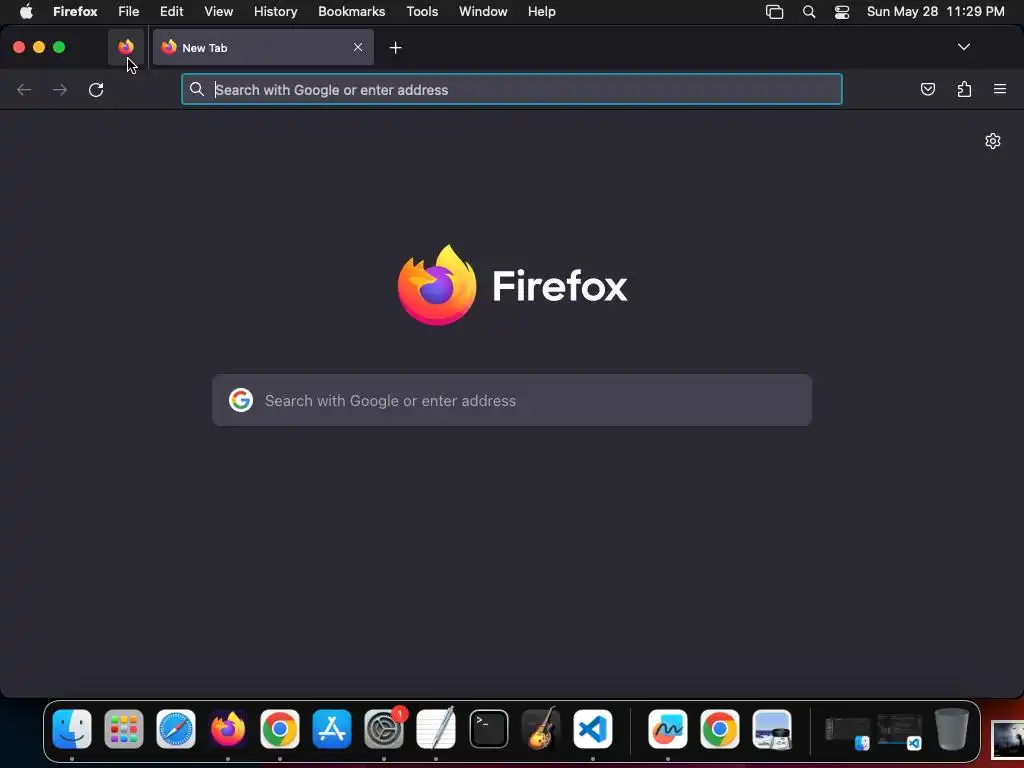Image resolution: width=1024 pixels, height=768 pixels.
Task: Open Visual Studio Code from Dock
Action: click(593, 729)
